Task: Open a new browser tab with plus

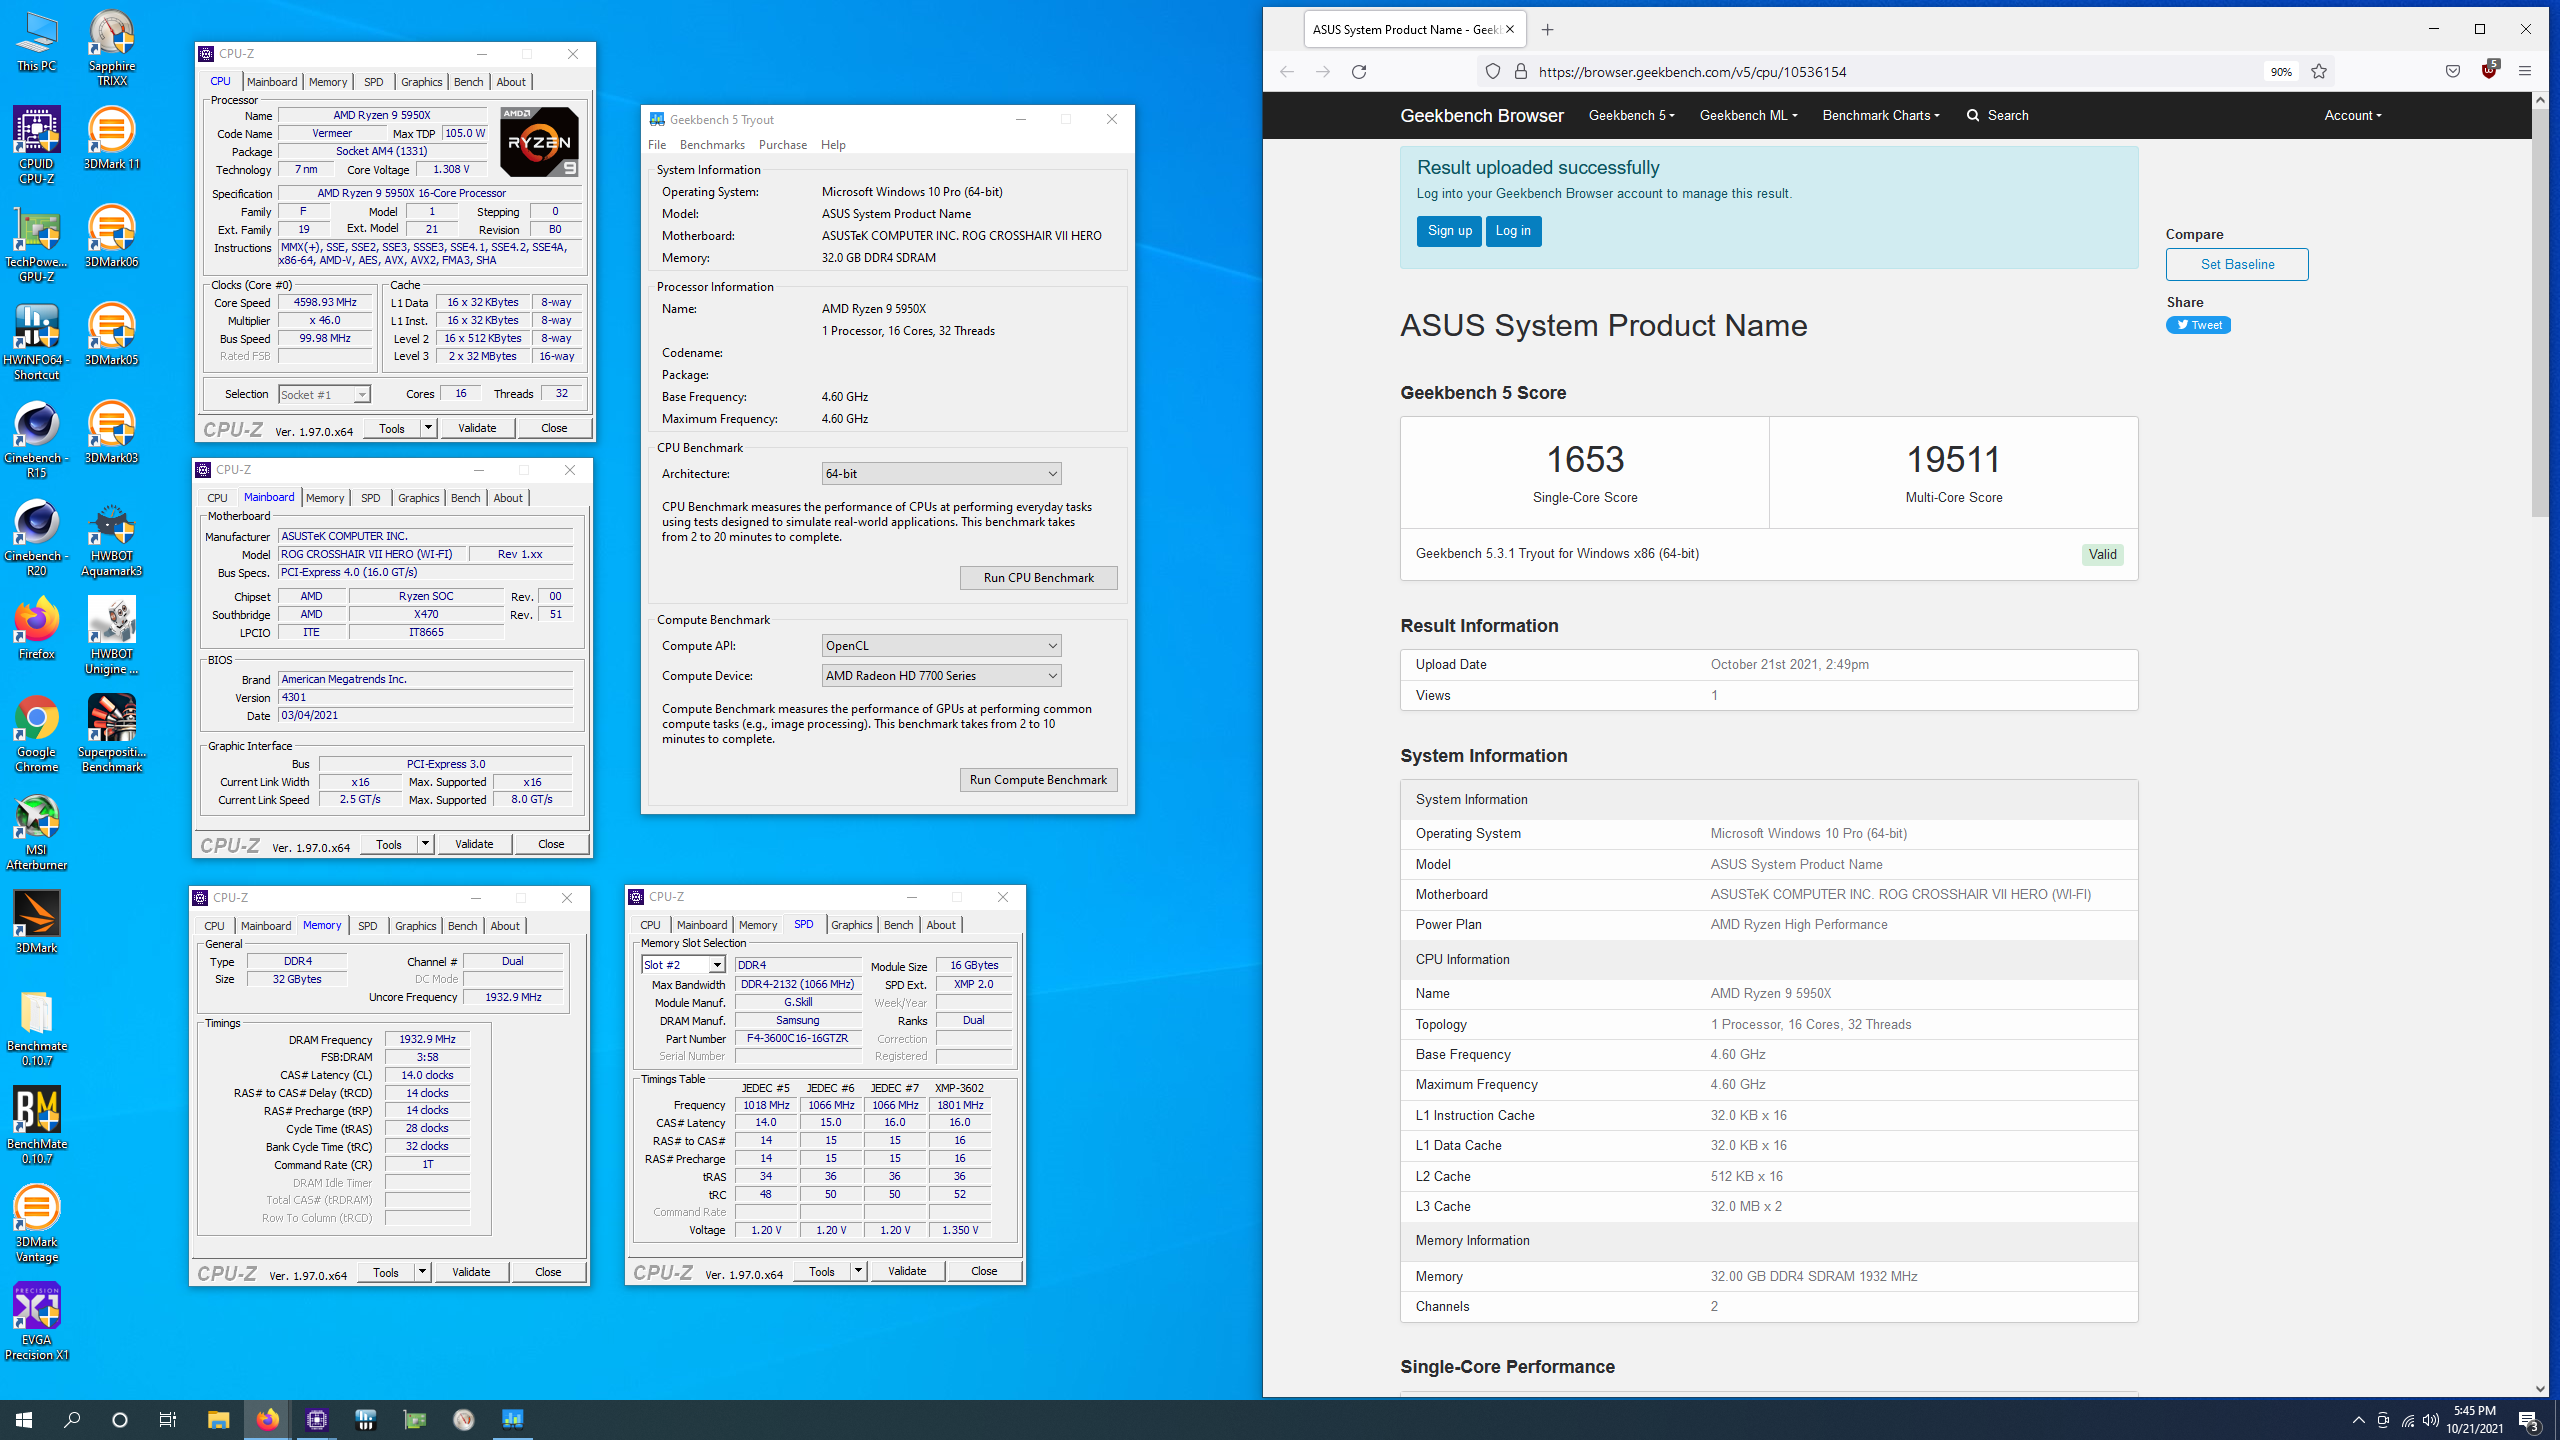Action: tap(1547, 30)
